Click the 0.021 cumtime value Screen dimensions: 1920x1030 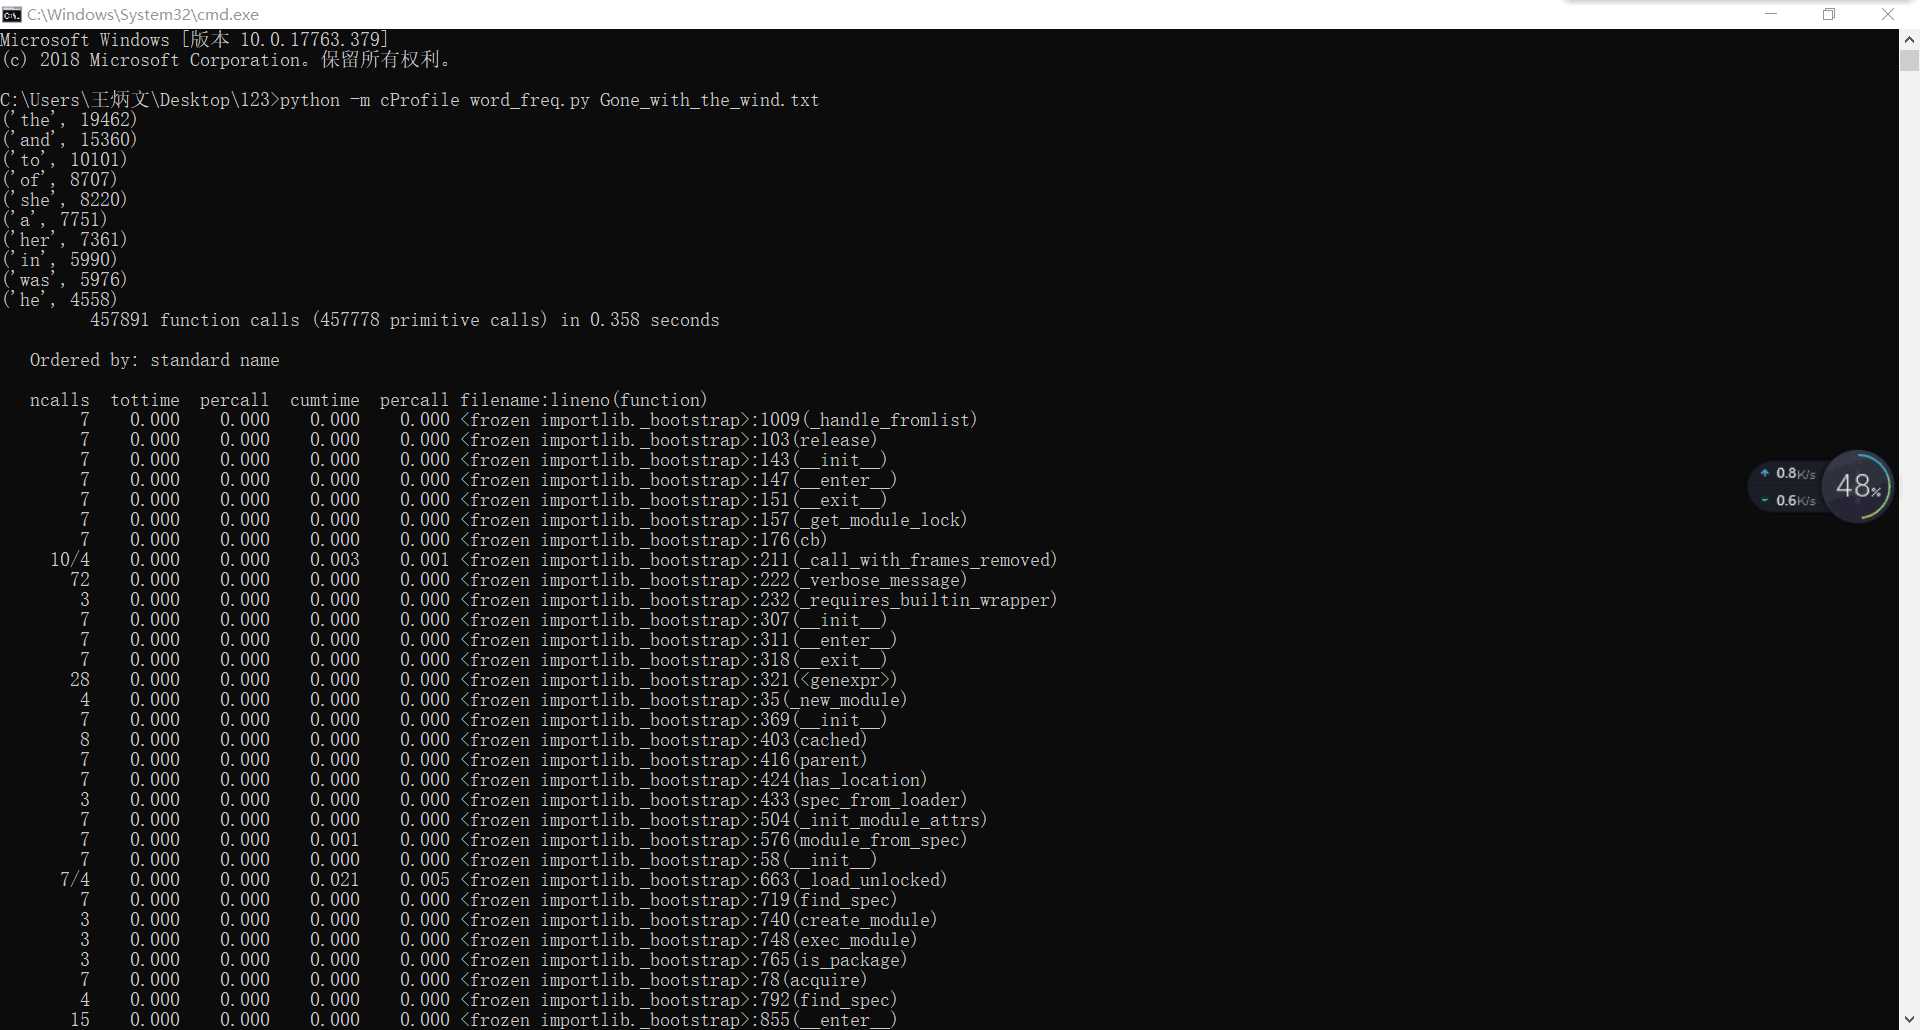click(335, 880)
